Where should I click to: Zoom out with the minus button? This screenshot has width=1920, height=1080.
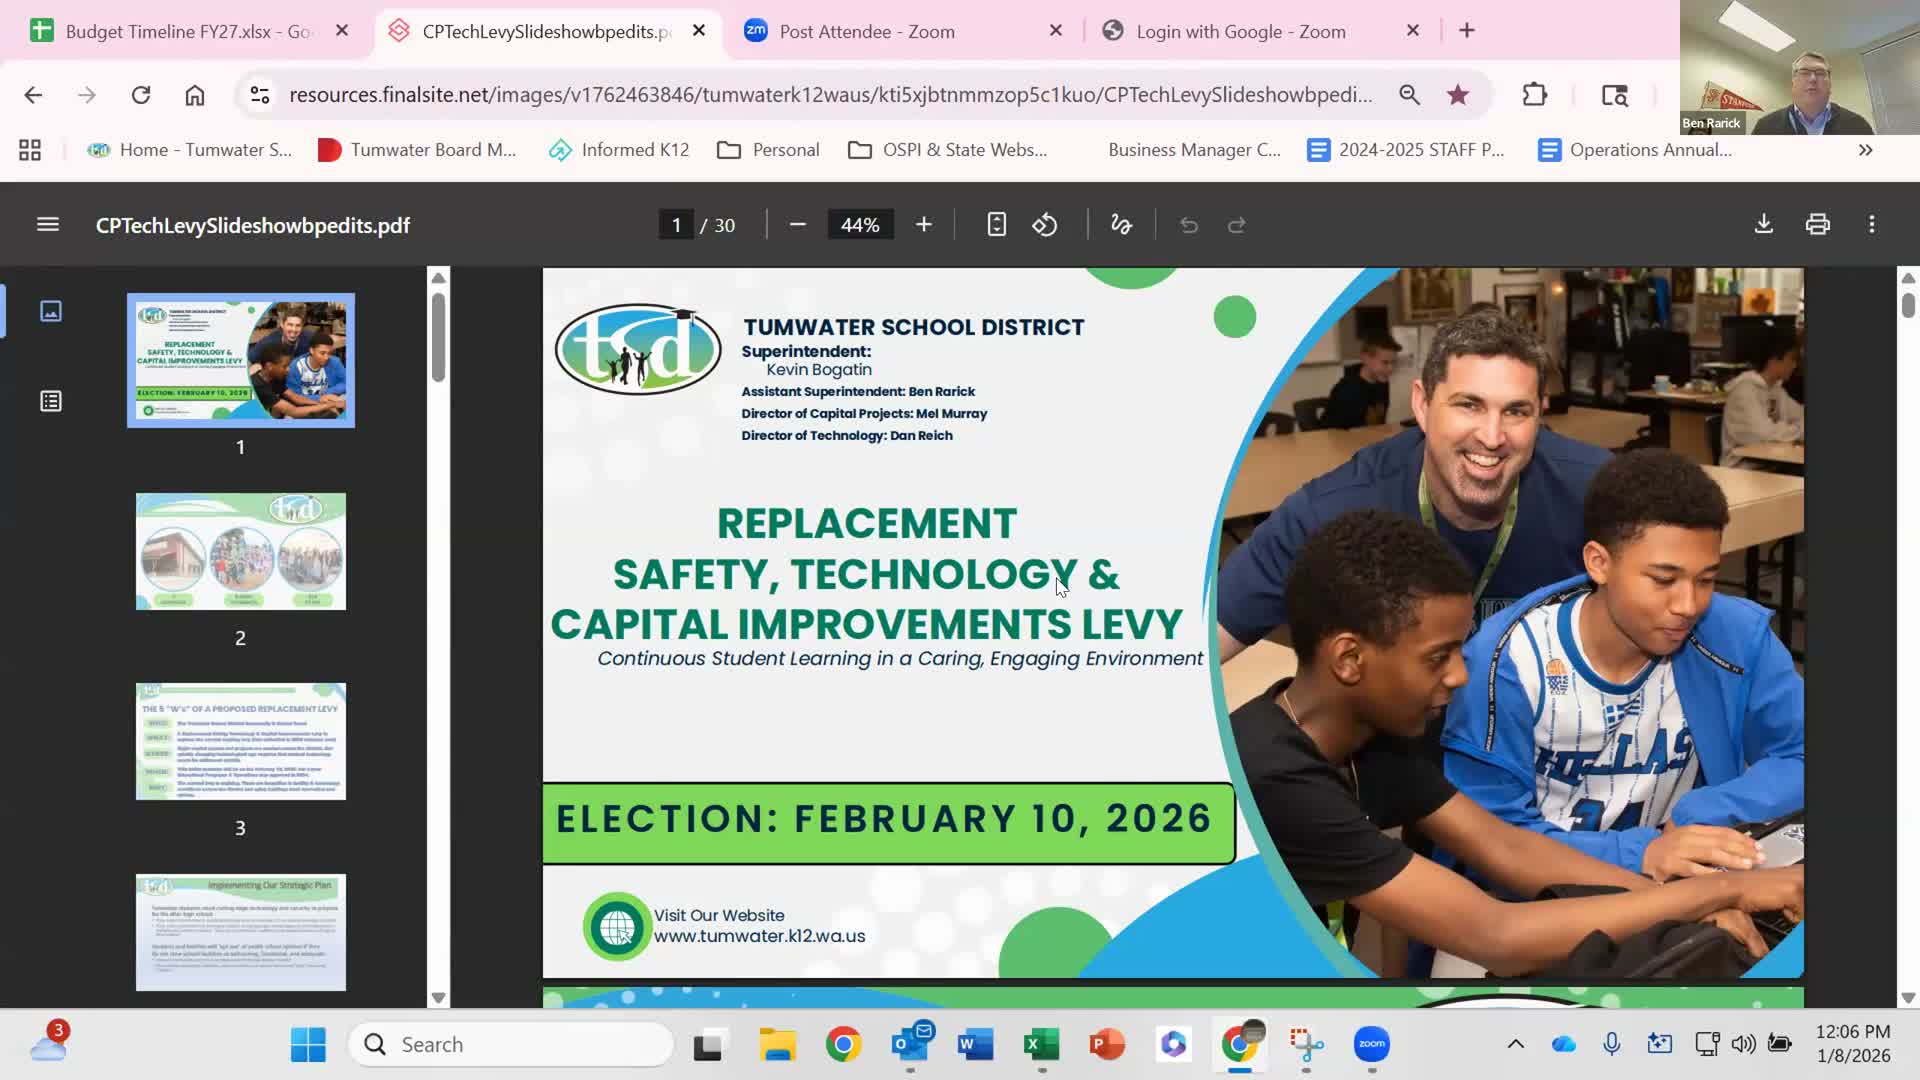[x=797, y=225]
